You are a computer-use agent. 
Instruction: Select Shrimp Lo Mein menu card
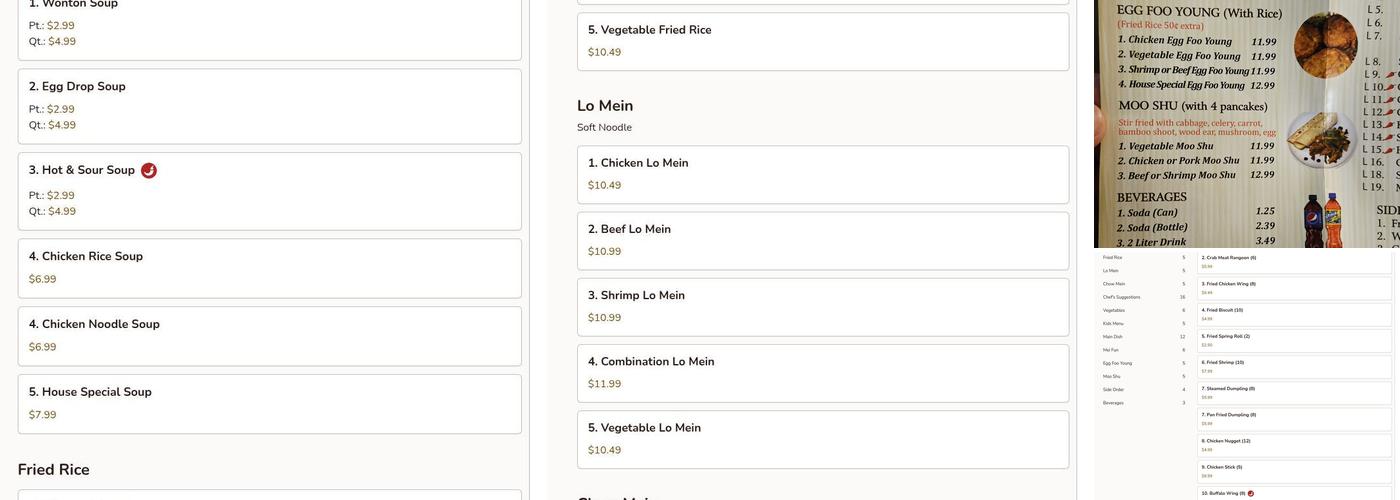[822, 306]
